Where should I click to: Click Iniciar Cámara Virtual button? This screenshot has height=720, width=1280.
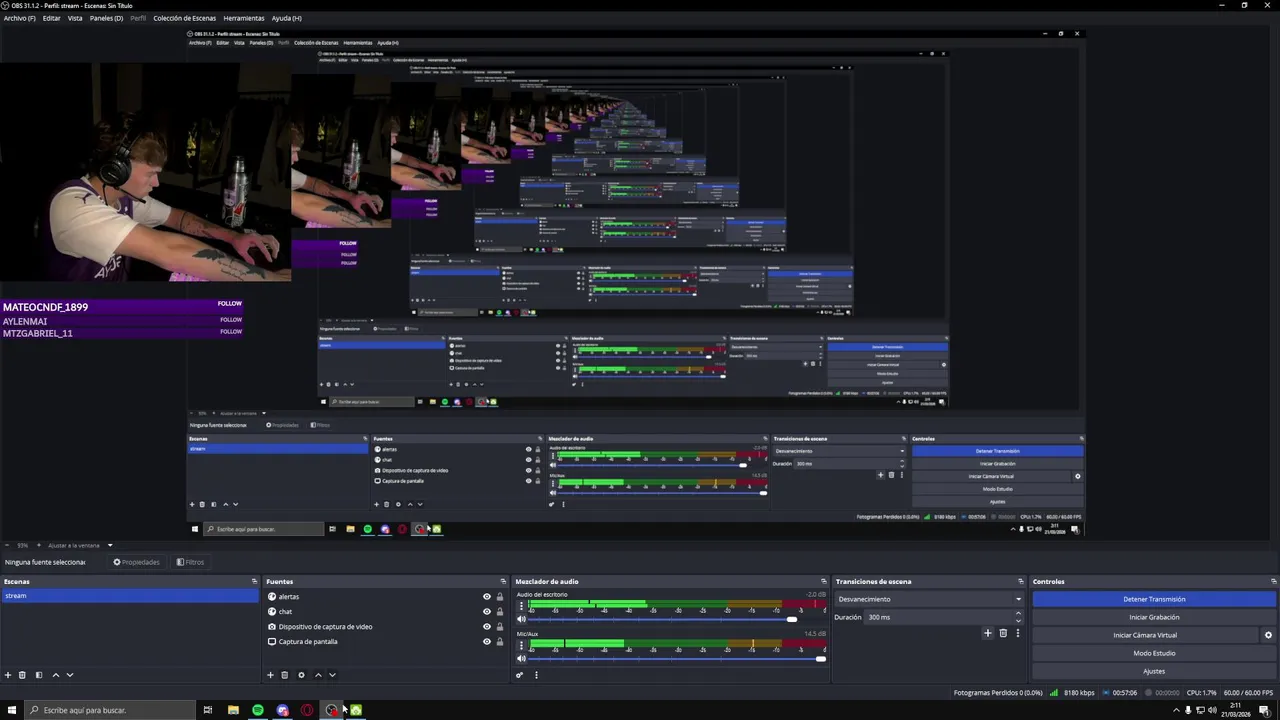[1145, 635]
